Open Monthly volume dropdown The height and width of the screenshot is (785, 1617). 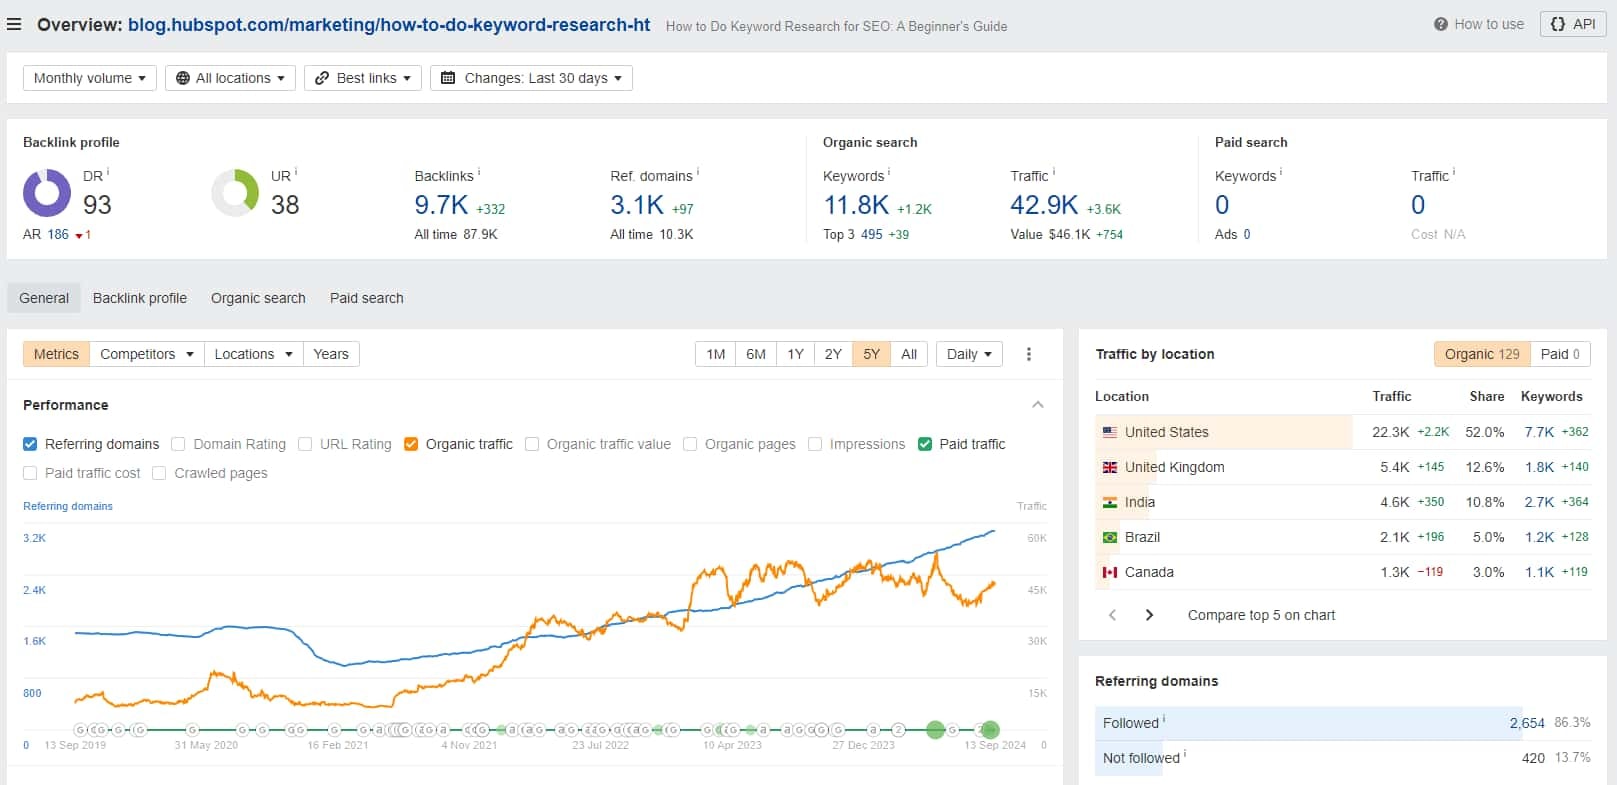(90, 78)
